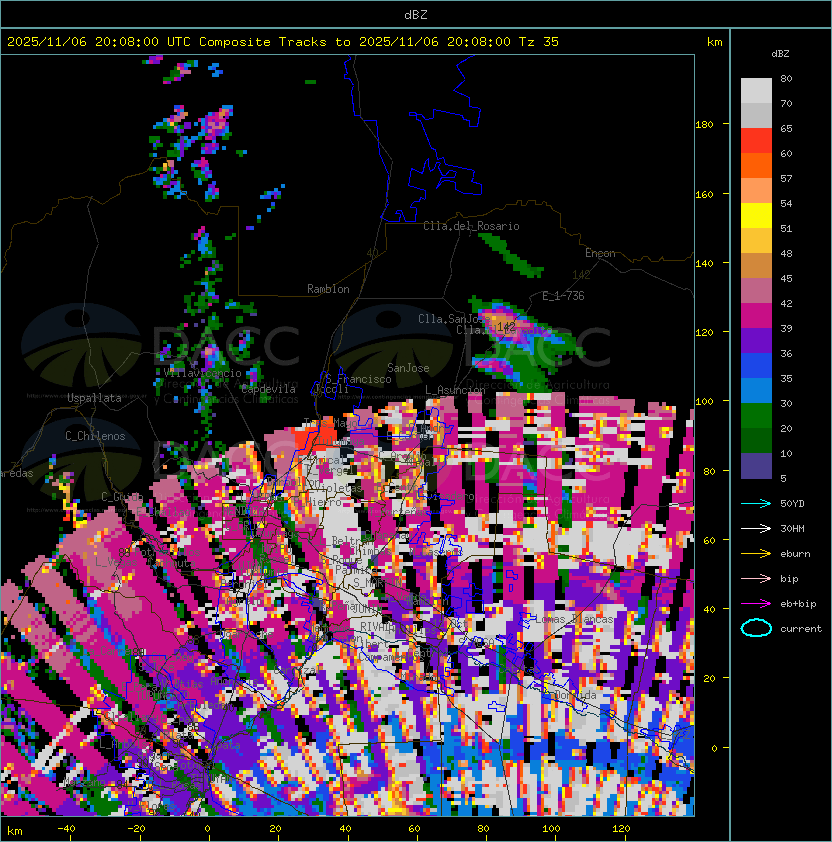The width and height of the screenshot is (832, 842).
Task: Click the blue 35-36 dBZ legend swatch
Action: pyautogui.click(x=756, y=366)
